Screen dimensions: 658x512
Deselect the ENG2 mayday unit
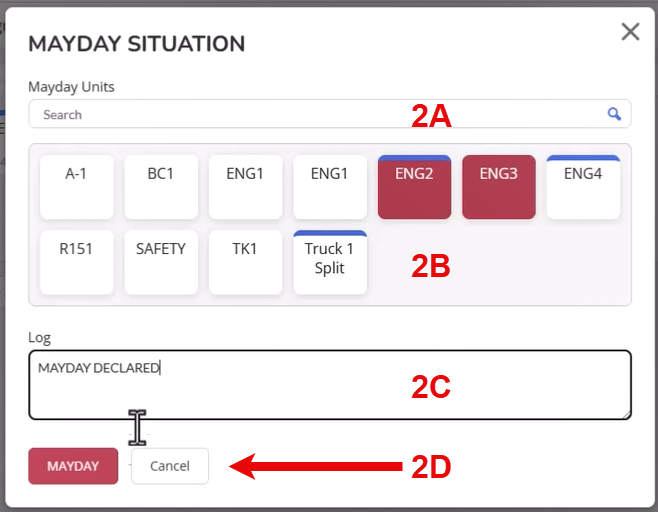[x=414, y=187]
